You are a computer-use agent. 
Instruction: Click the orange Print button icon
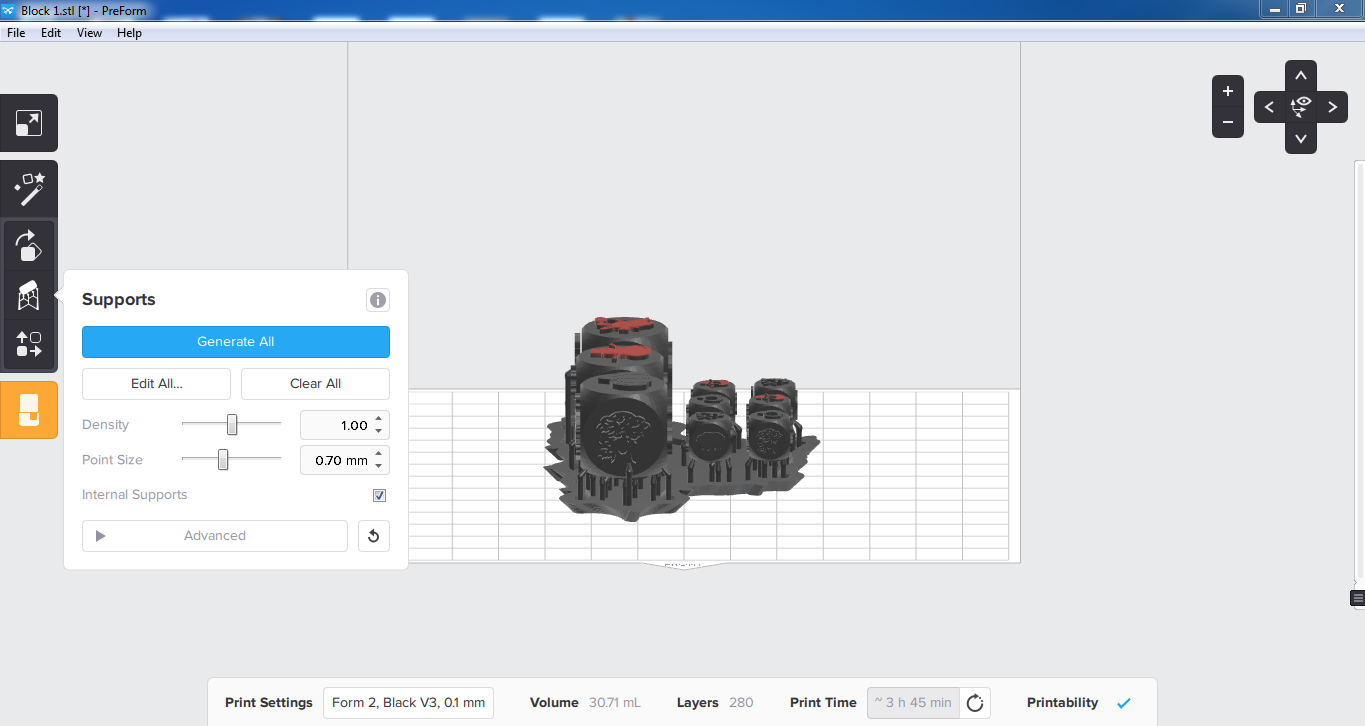pos(29,409)
